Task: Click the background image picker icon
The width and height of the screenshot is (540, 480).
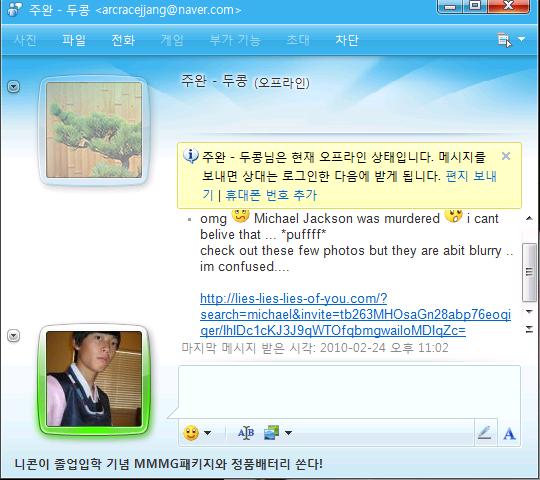Action: pyautogui.click(x=271, y=432)
